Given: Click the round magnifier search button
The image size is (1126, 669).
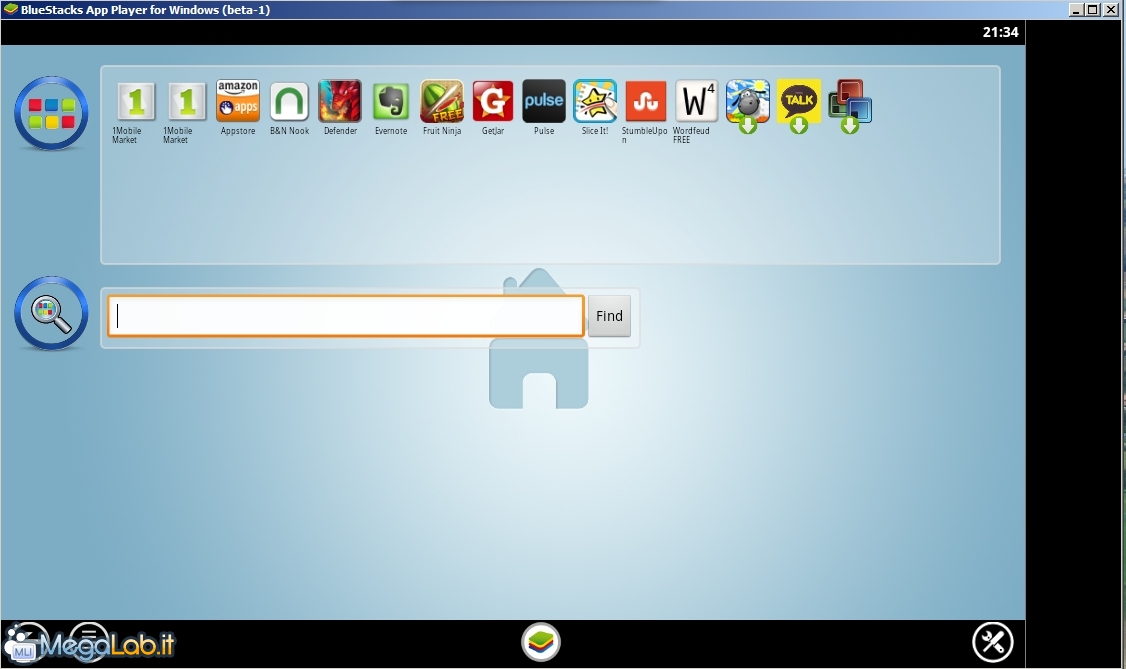Looking at the screenshot, I should click(x=51, y=313).
